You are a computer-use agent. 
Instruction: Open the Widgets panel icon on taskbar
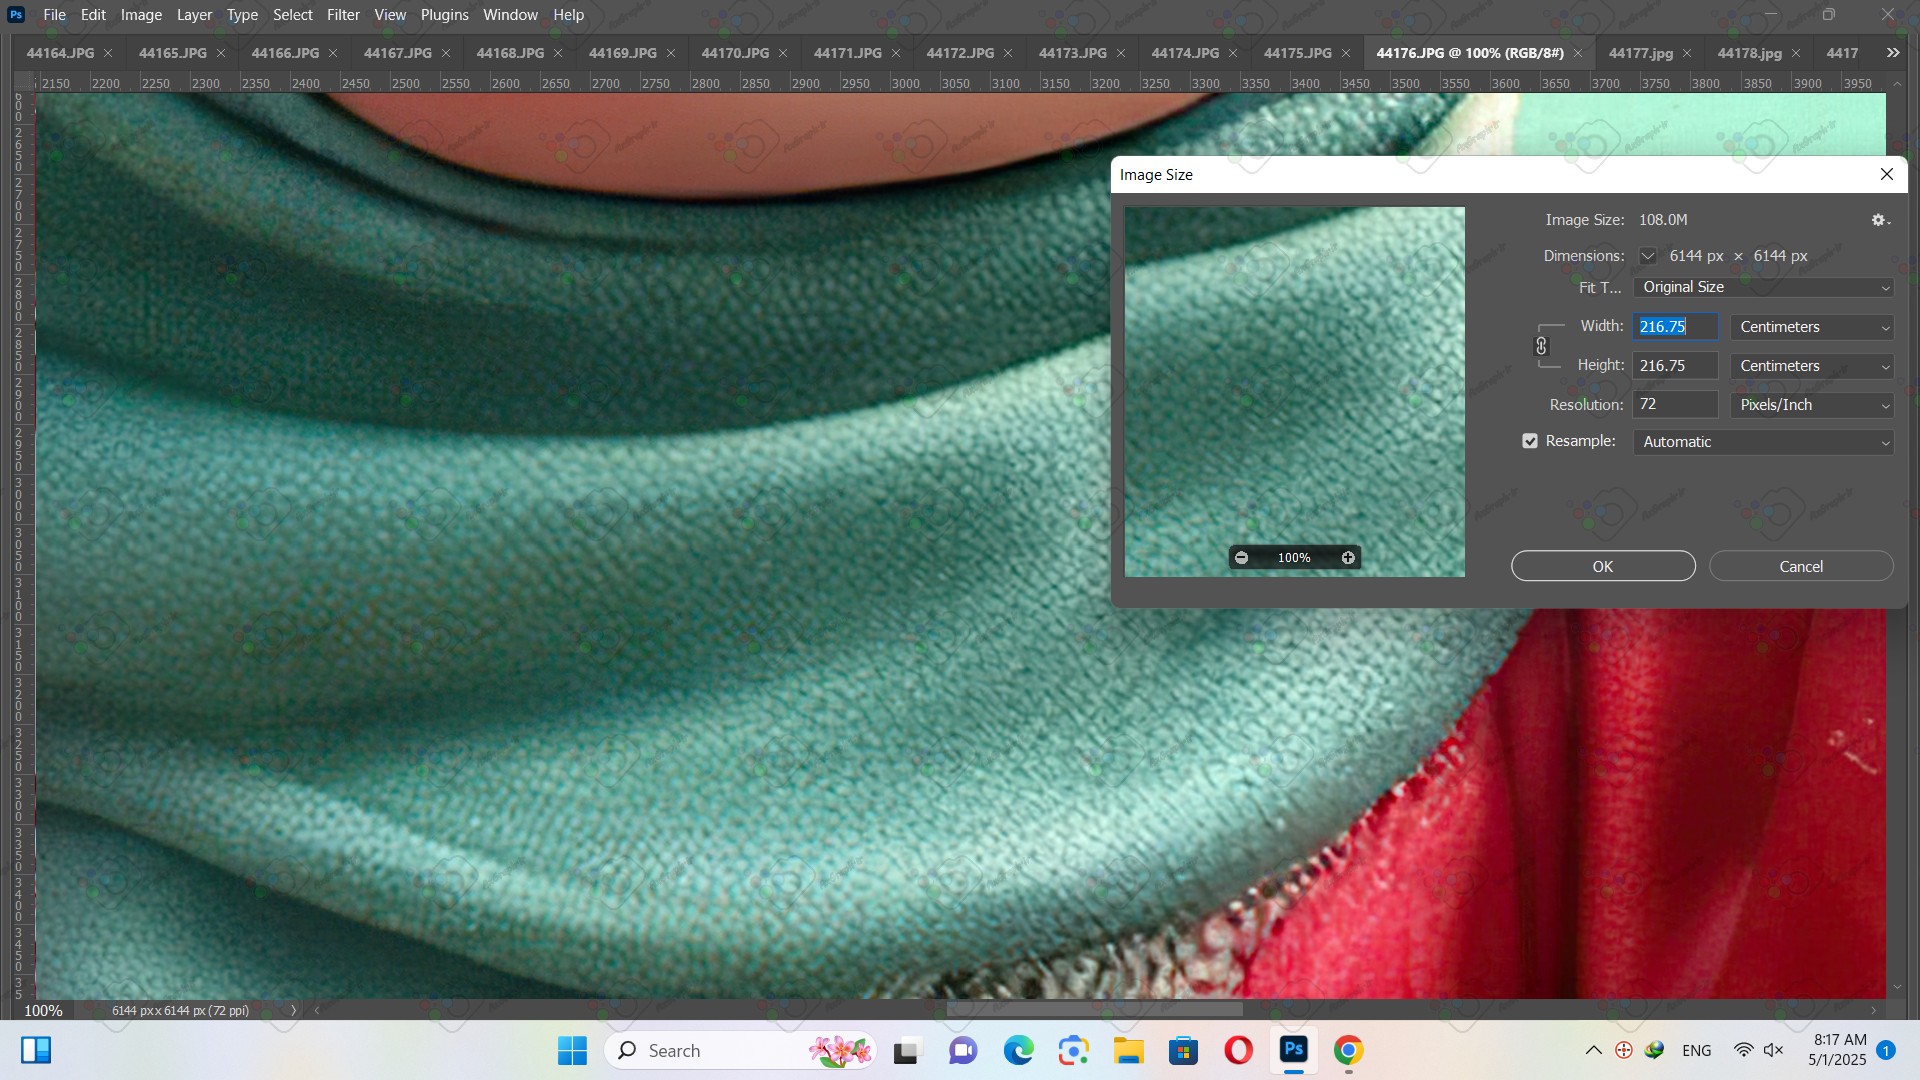click(x=36, y=1050)
